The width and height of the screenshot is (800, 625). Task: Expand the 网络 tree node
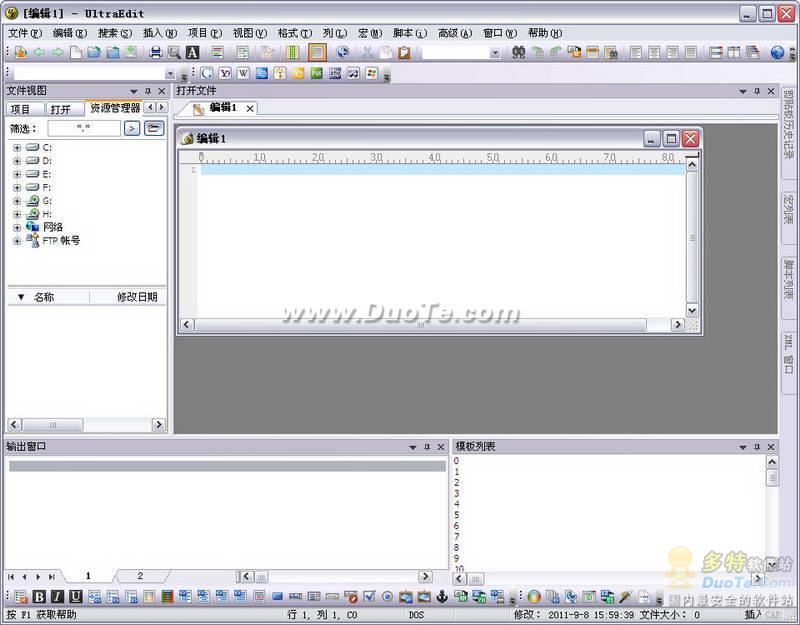coord(17,228)
